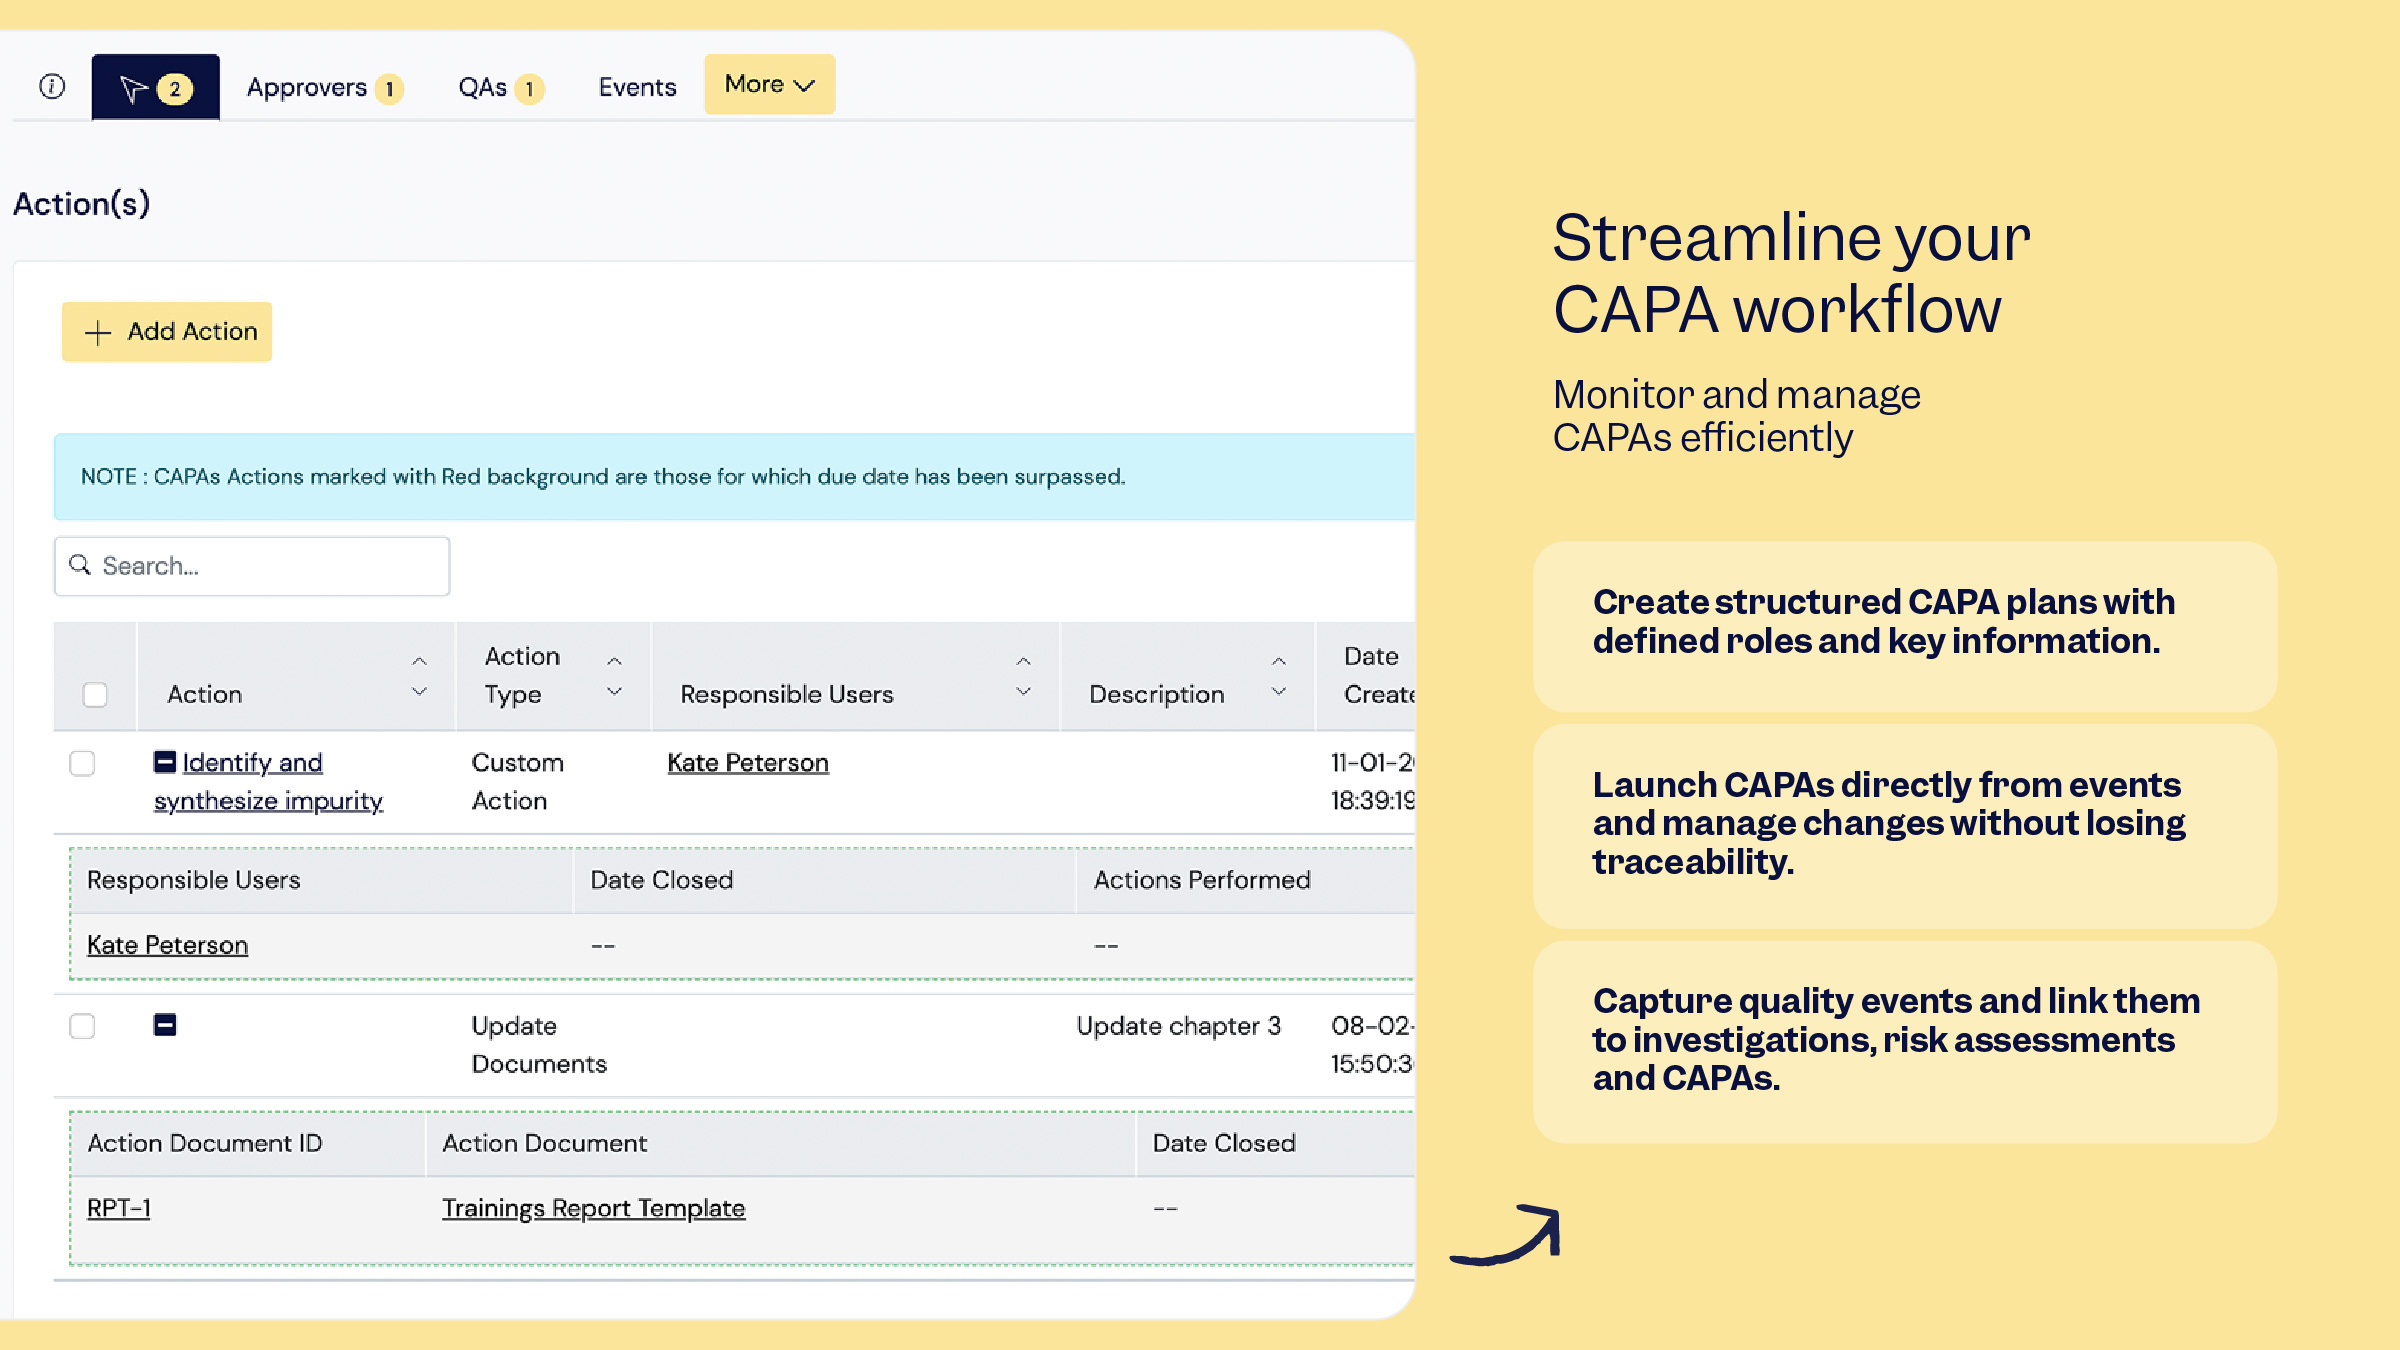The width and height of the screenshot is (2400, 1350).
Task: Toggle the select-all header checkbox
Action: pyautogui.click(x=95, y=695)
